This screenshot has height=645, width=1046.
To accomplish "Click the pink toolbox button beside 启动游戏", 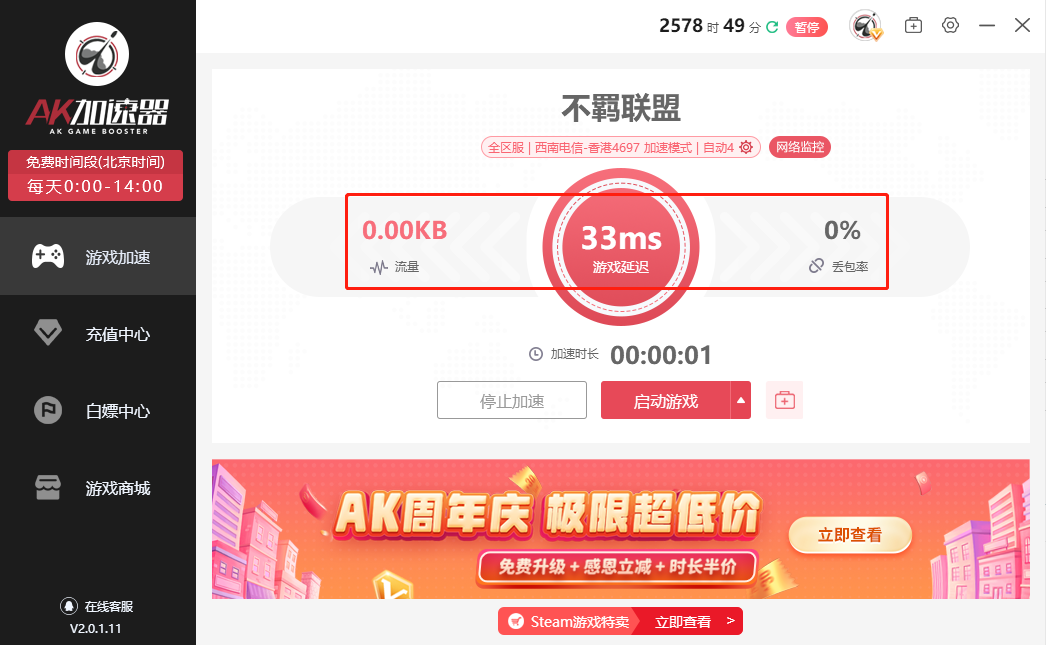I will [x=784, y=400].
